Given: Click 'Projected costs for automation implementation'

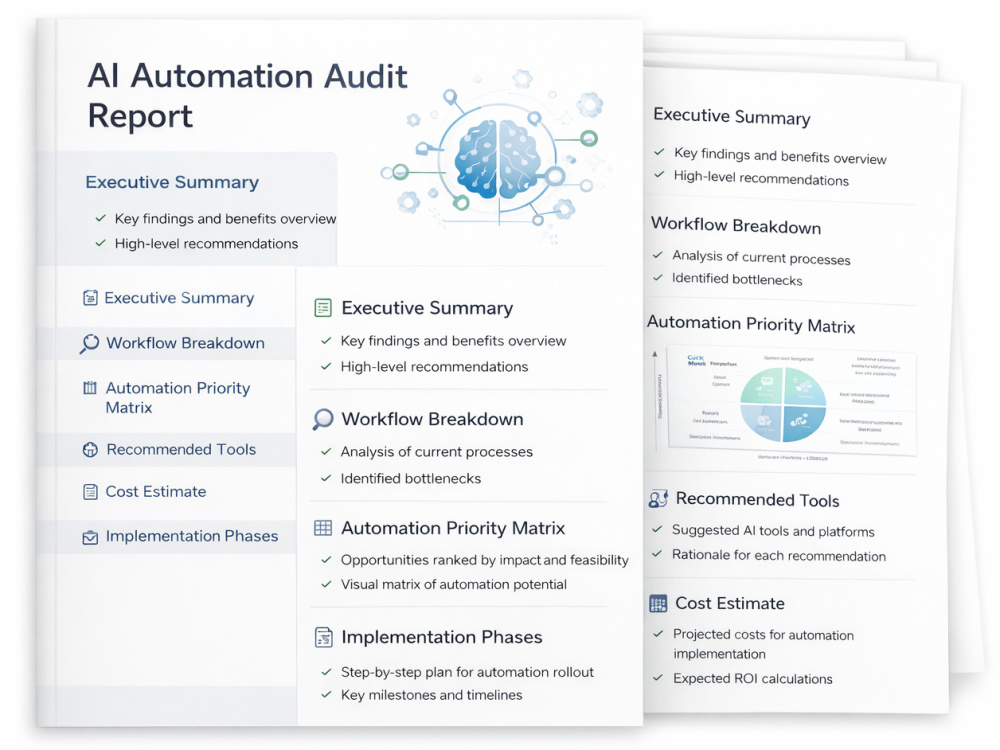Looking at the screenshot, I should [x=763, y=644].
